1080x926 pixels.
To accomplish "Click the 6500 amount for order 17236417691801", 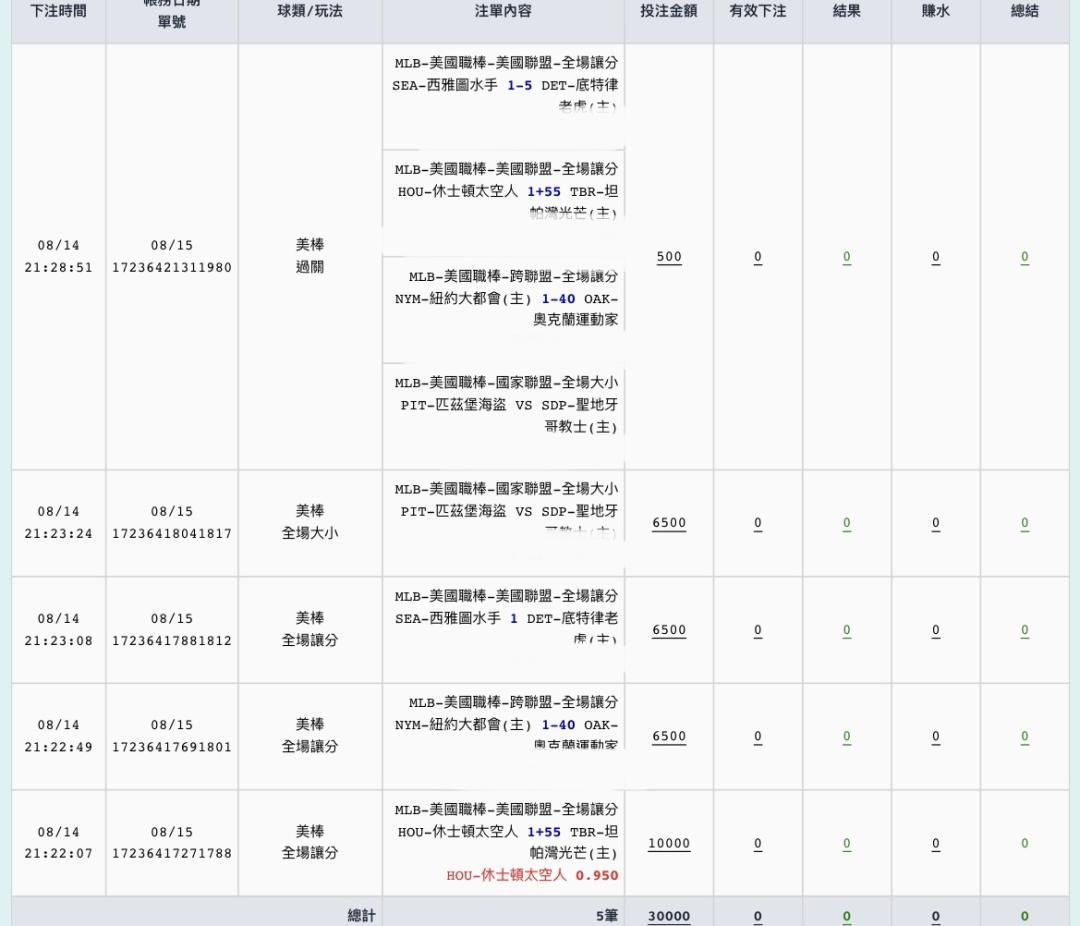I will tap(669, 737).
